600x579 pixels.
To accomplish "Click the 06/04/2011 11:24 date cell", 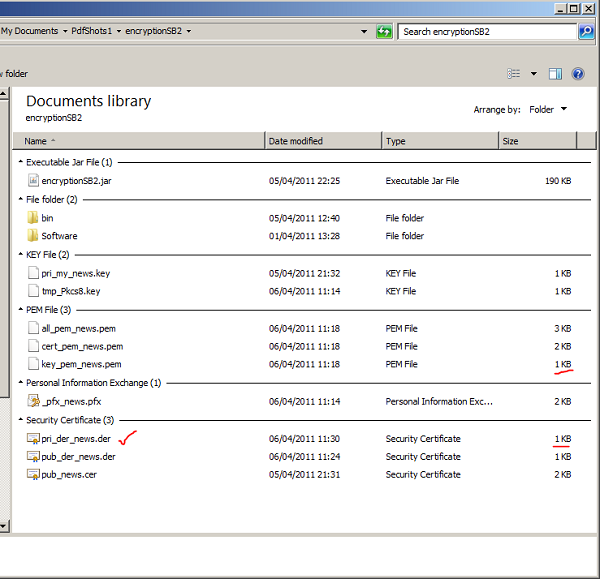I will [x=304, y=457].
